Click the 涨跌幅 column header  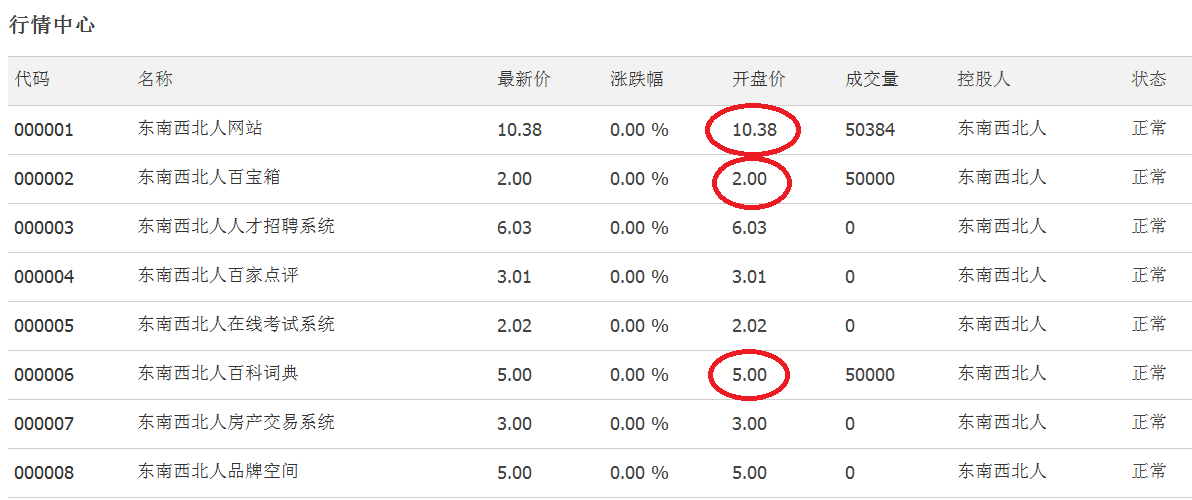(636, 79)
